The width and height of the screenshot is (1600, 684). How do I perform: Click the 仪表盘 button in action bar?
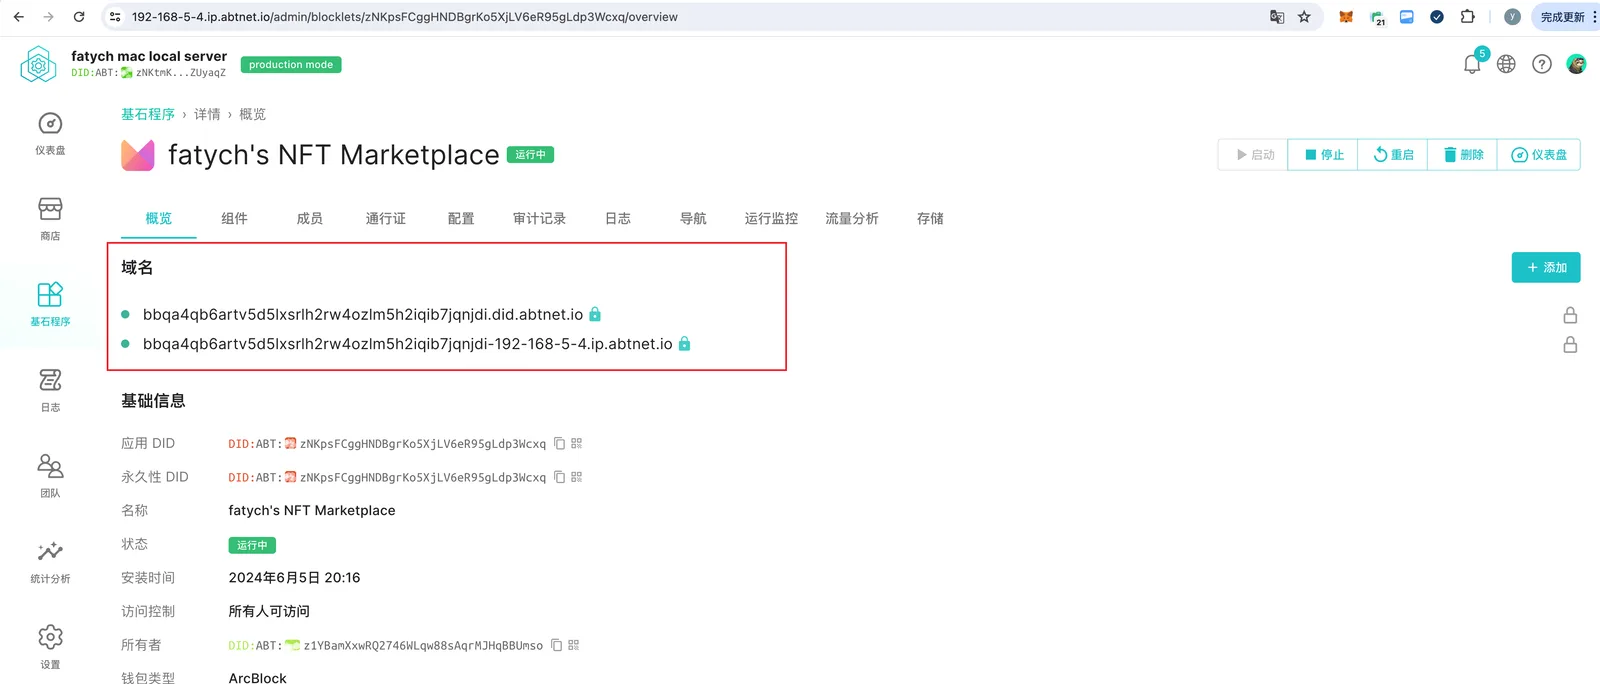coord(1539,155)
